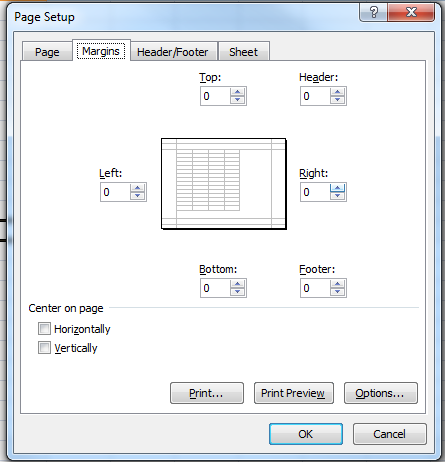
Task: Switch to the Sheet tab
Action: tap(244, 52)
